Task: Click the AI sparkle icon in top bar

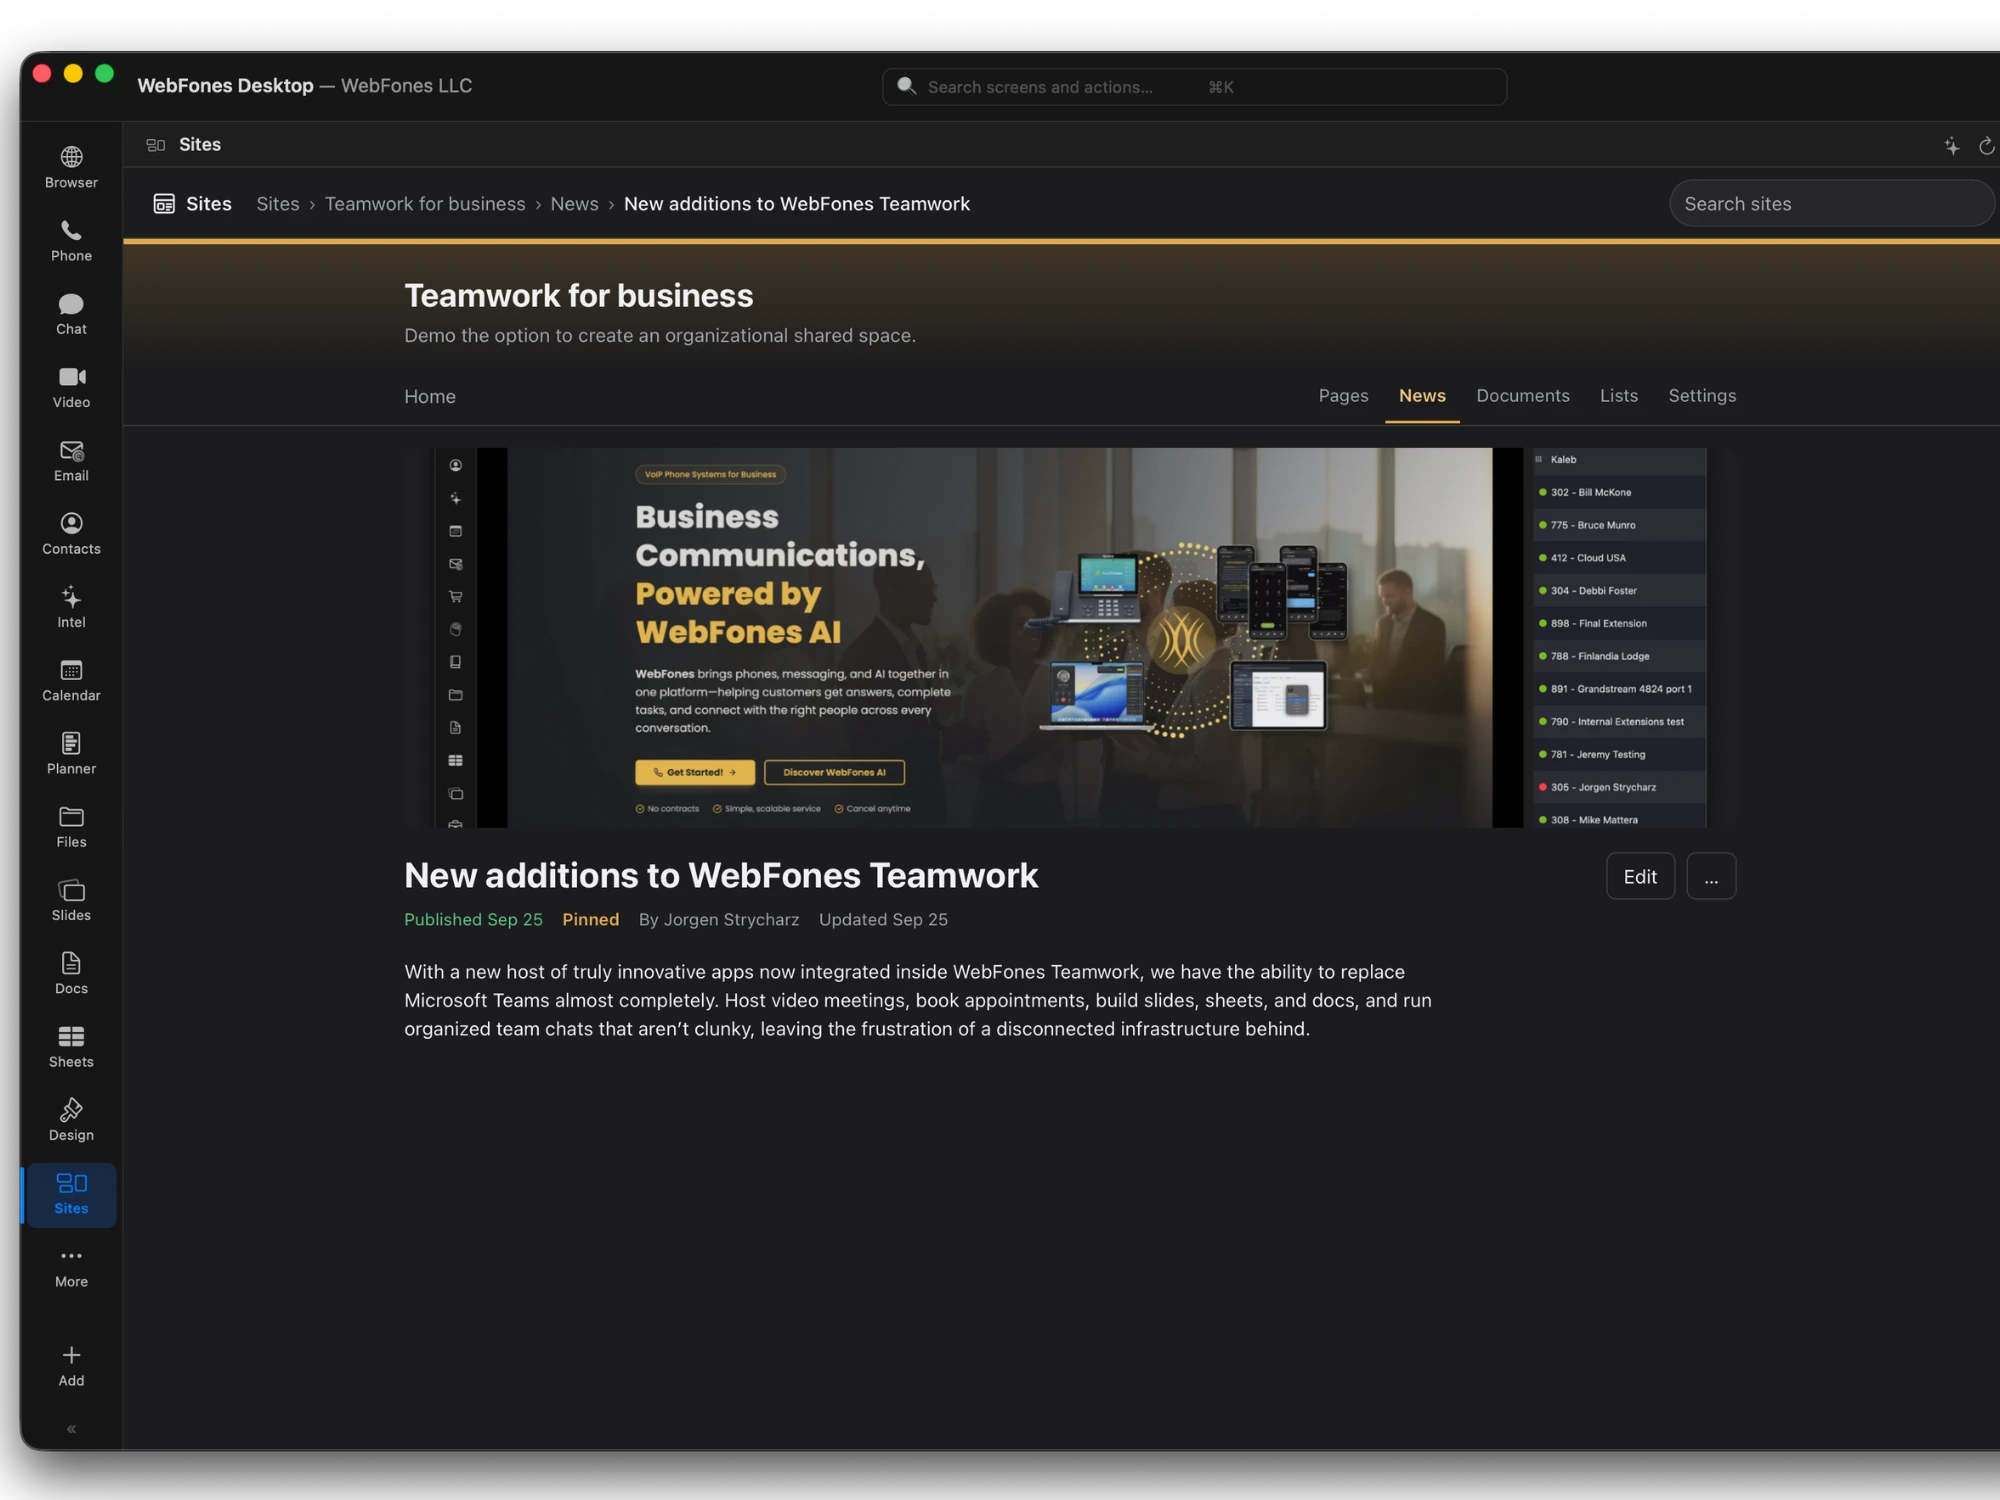Action: point(1951,146)
